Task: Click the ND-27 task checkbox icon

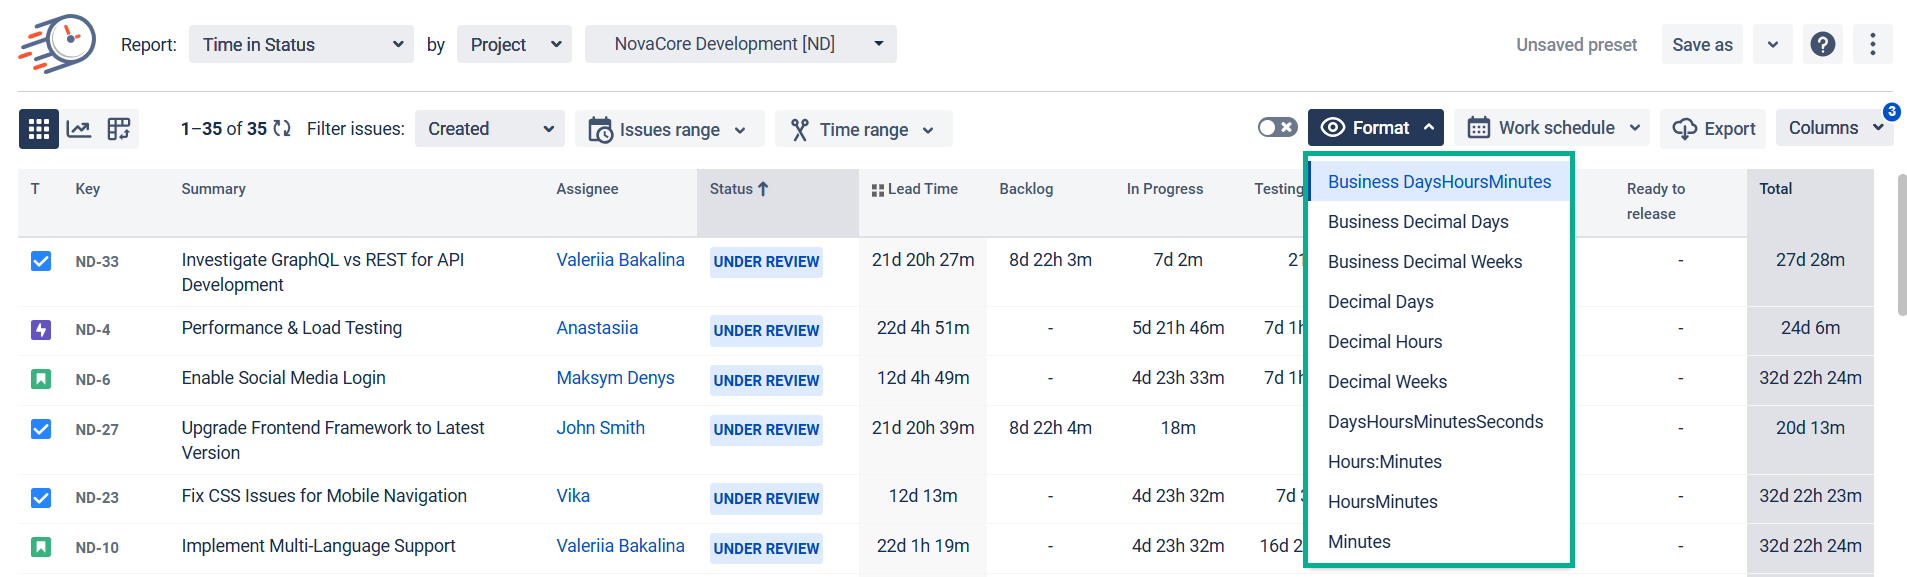Action: [x=41, y=429]
